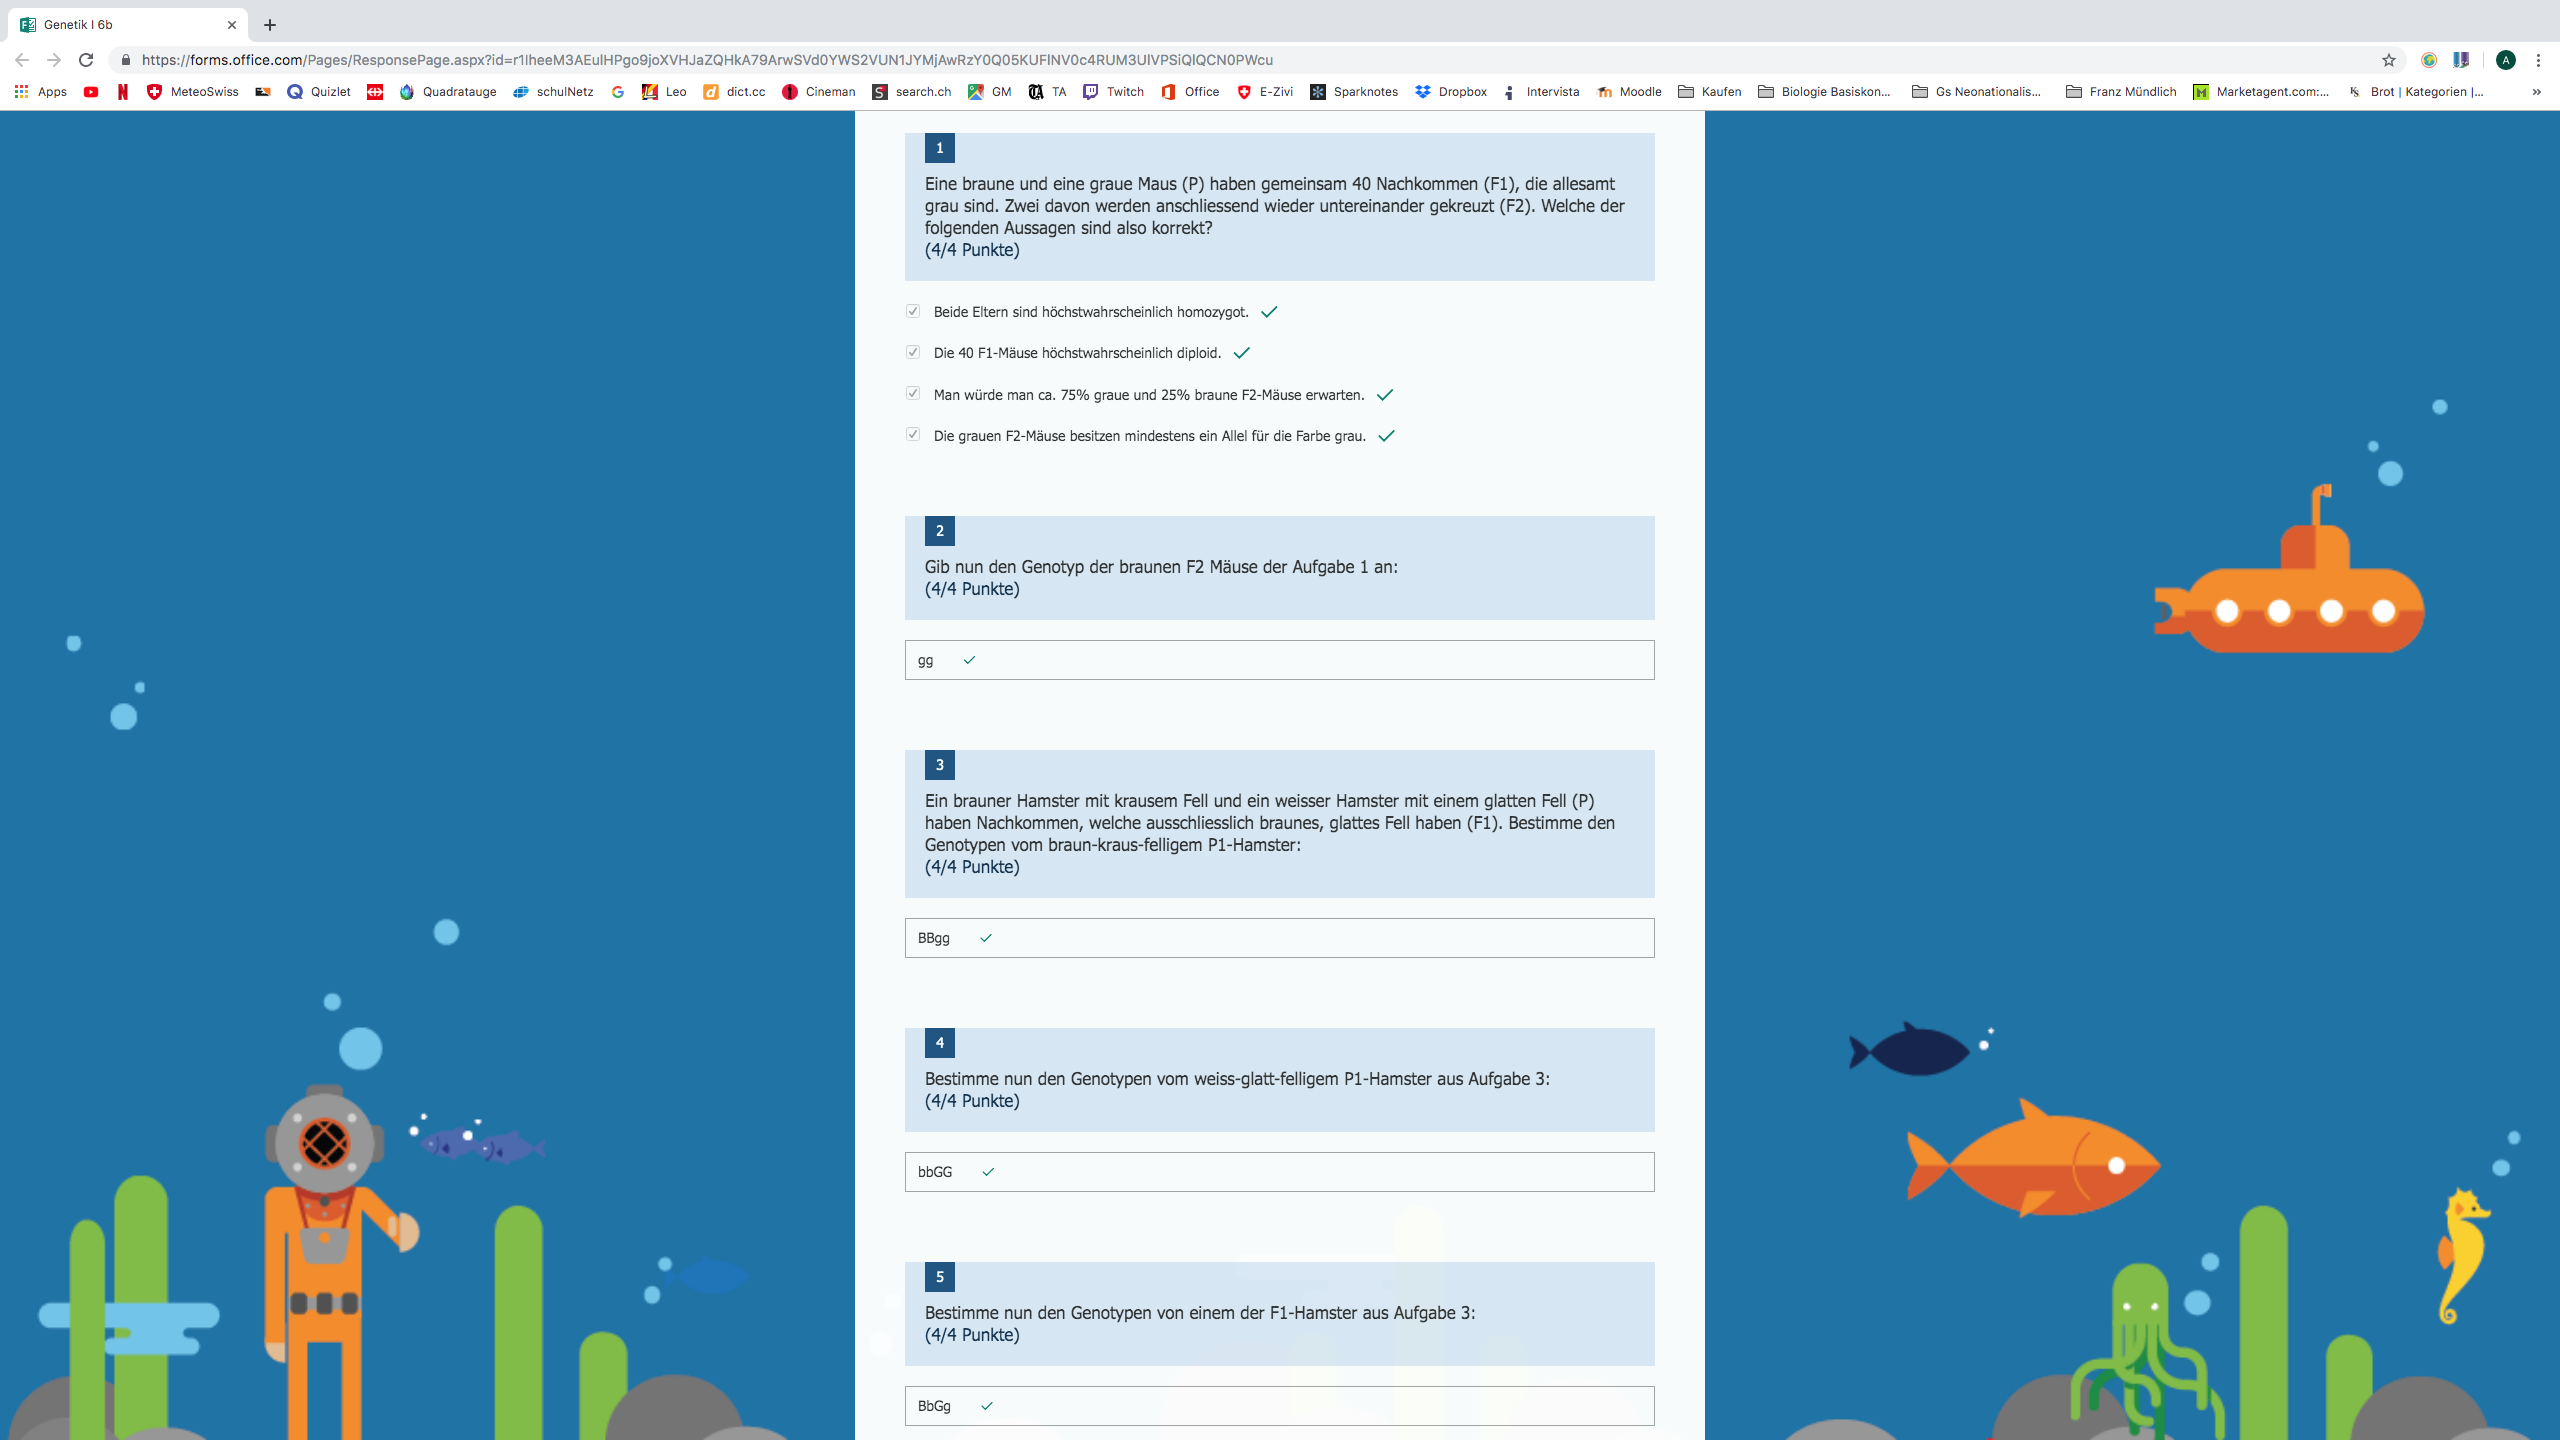This screenshot has width=2560, height=1440.
Task: Toggle checkbox 'Beide Eltern sind höchstwahrscheinlich homozygot'
Action: coord(913,311)
